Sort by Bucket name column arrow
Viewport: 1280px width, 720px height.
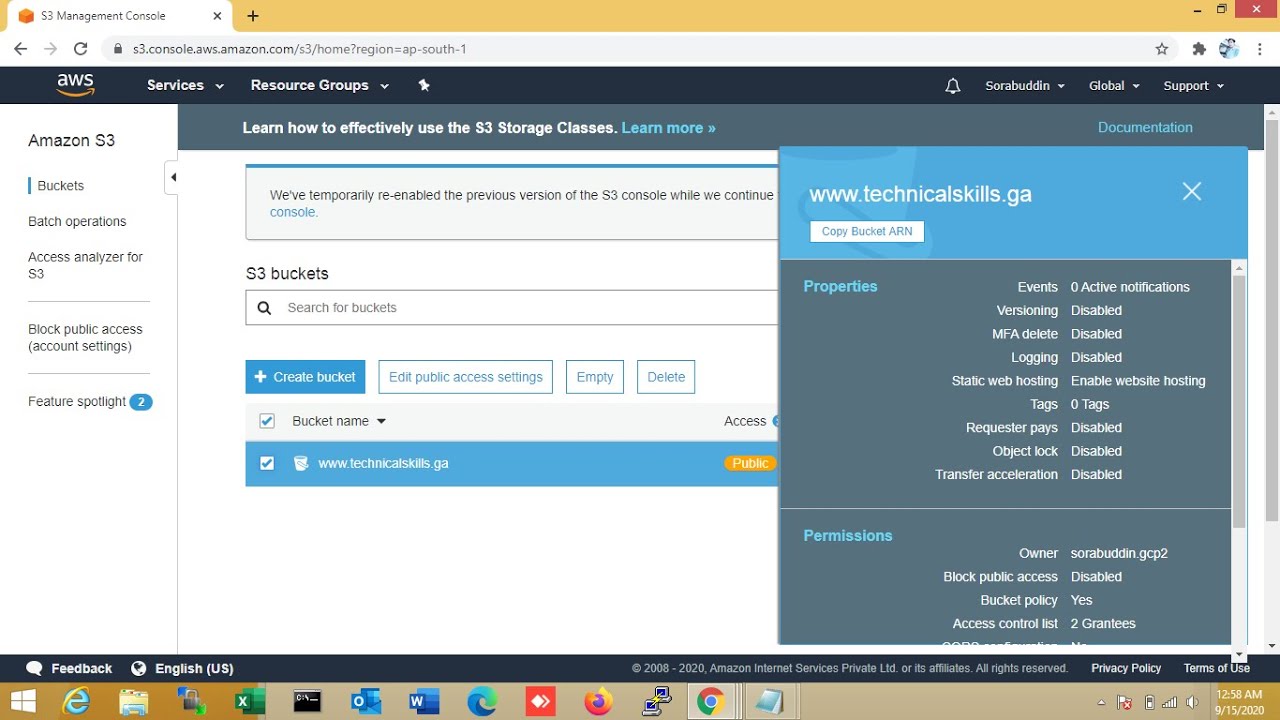[381, 422]
